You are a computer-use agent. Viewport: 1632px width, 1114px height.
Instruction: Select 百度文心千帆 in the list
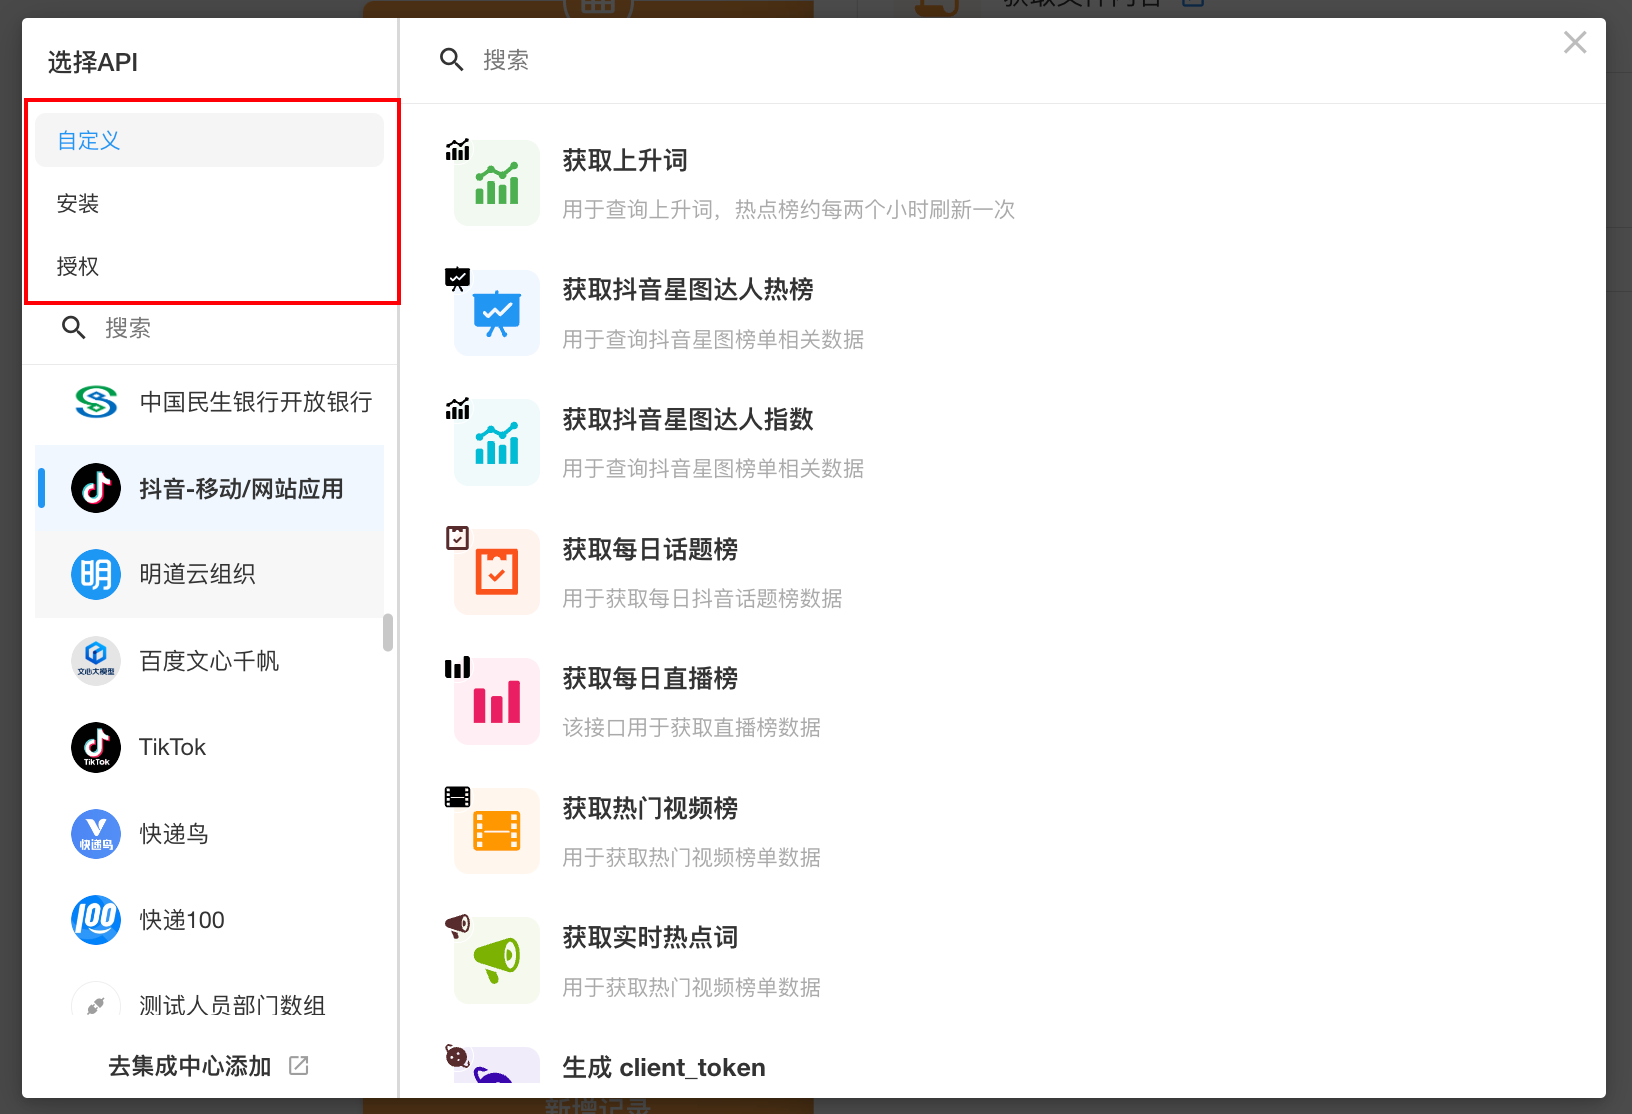pyautogui.click(x=209, y=661)
